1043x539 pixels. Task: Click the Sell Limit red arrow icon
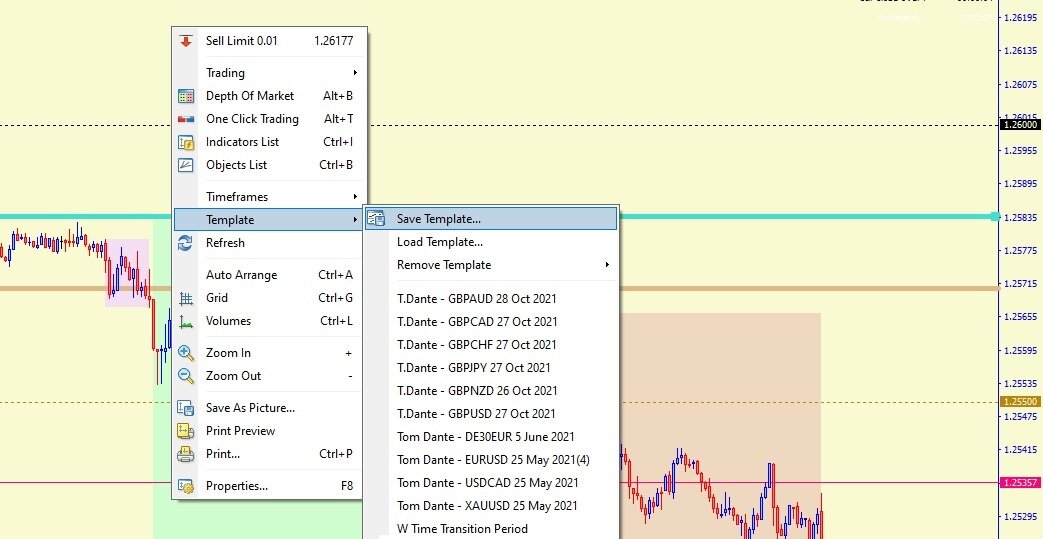tap(186, 41)
